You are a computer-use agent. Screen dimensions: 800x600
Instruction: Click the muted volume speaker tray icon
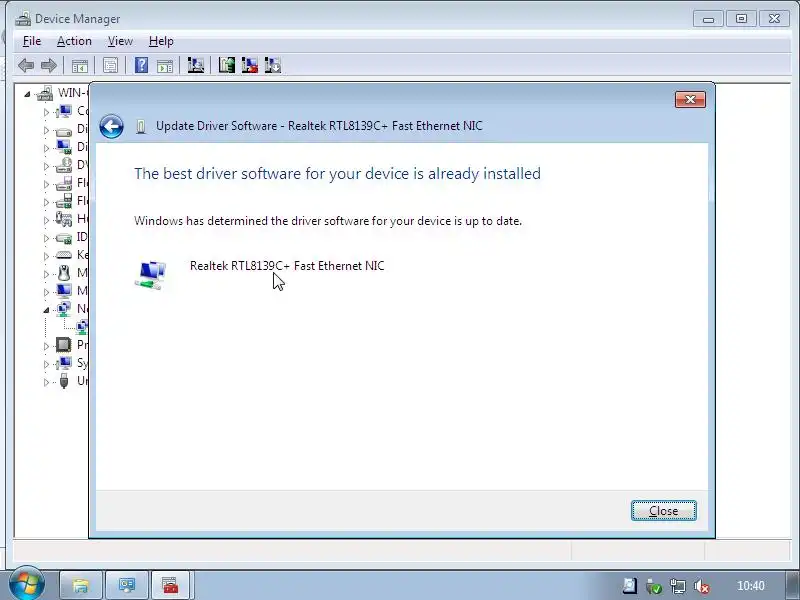tap(702, 586)
